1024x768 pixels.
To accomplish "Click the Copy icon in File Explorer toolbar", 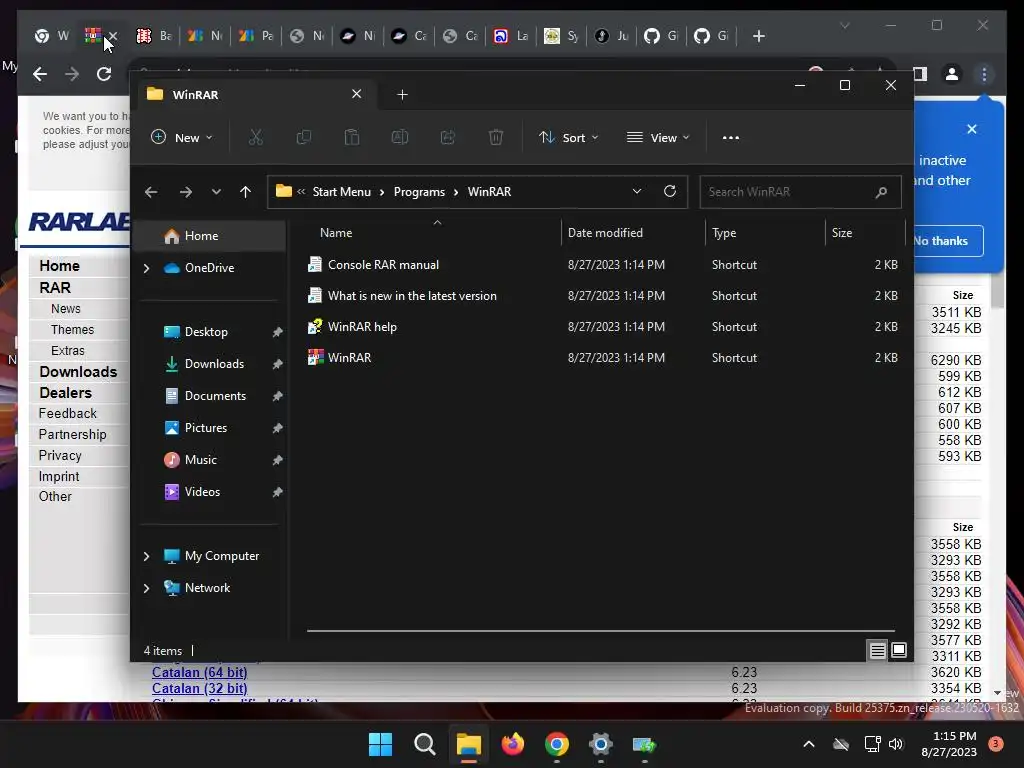I will click(x=304, y=137).
